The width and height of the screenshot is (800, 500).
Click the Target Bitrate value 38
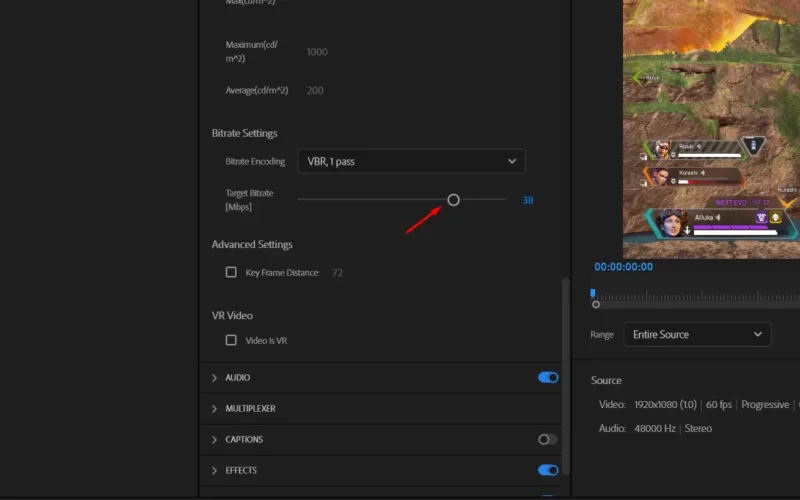(528, 201)
